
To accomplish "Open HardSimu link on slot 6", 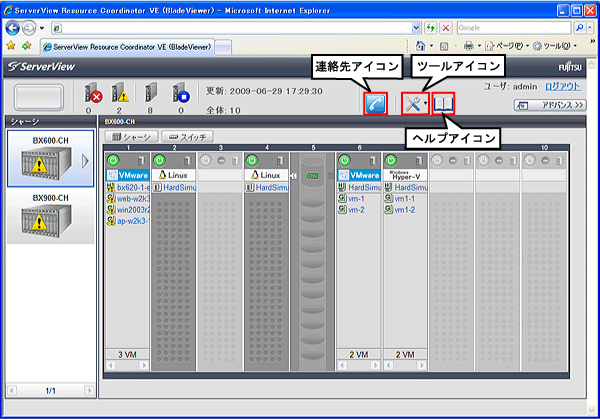I will tap(364, 187).
